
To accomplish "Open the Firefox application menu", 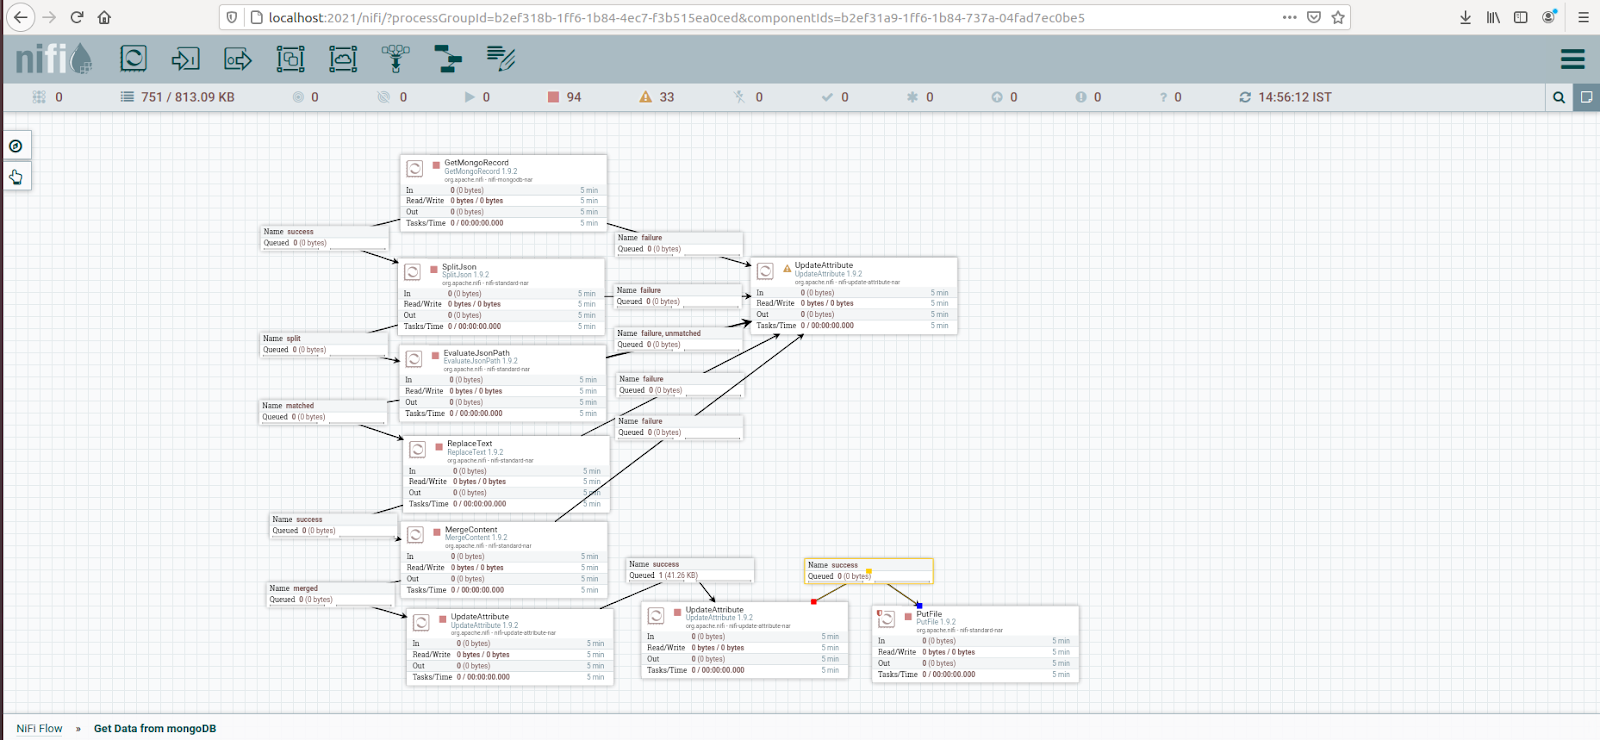I will point(1583,17).
